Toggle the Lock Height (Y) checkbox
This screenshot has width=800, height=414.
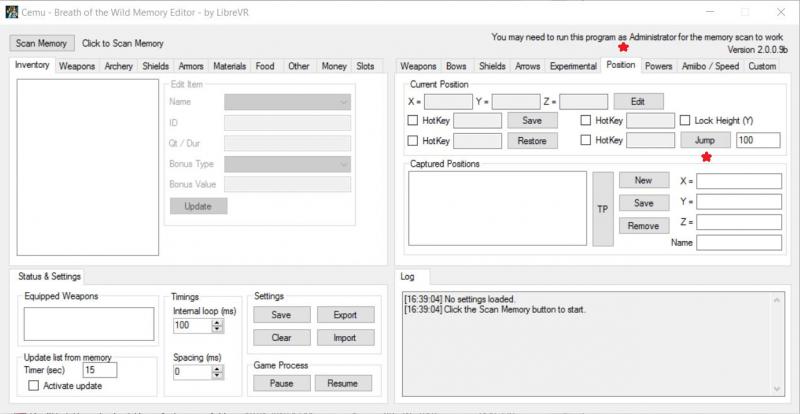(x=685, y=121)
